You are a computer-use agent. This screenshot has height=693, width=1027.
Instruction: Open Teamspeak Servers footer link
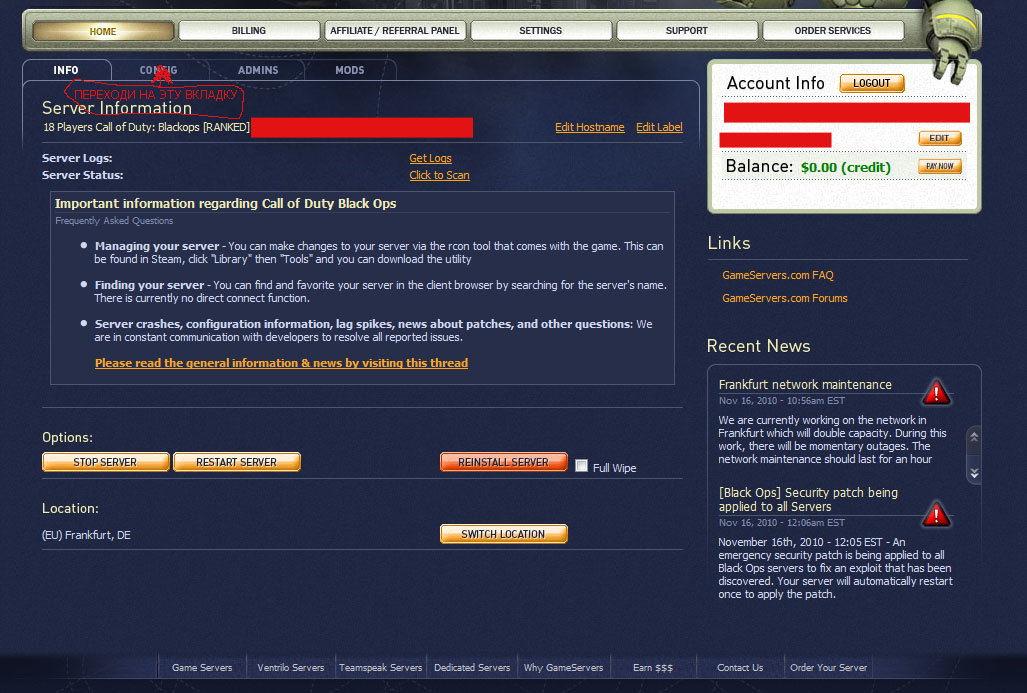(381, 667)
